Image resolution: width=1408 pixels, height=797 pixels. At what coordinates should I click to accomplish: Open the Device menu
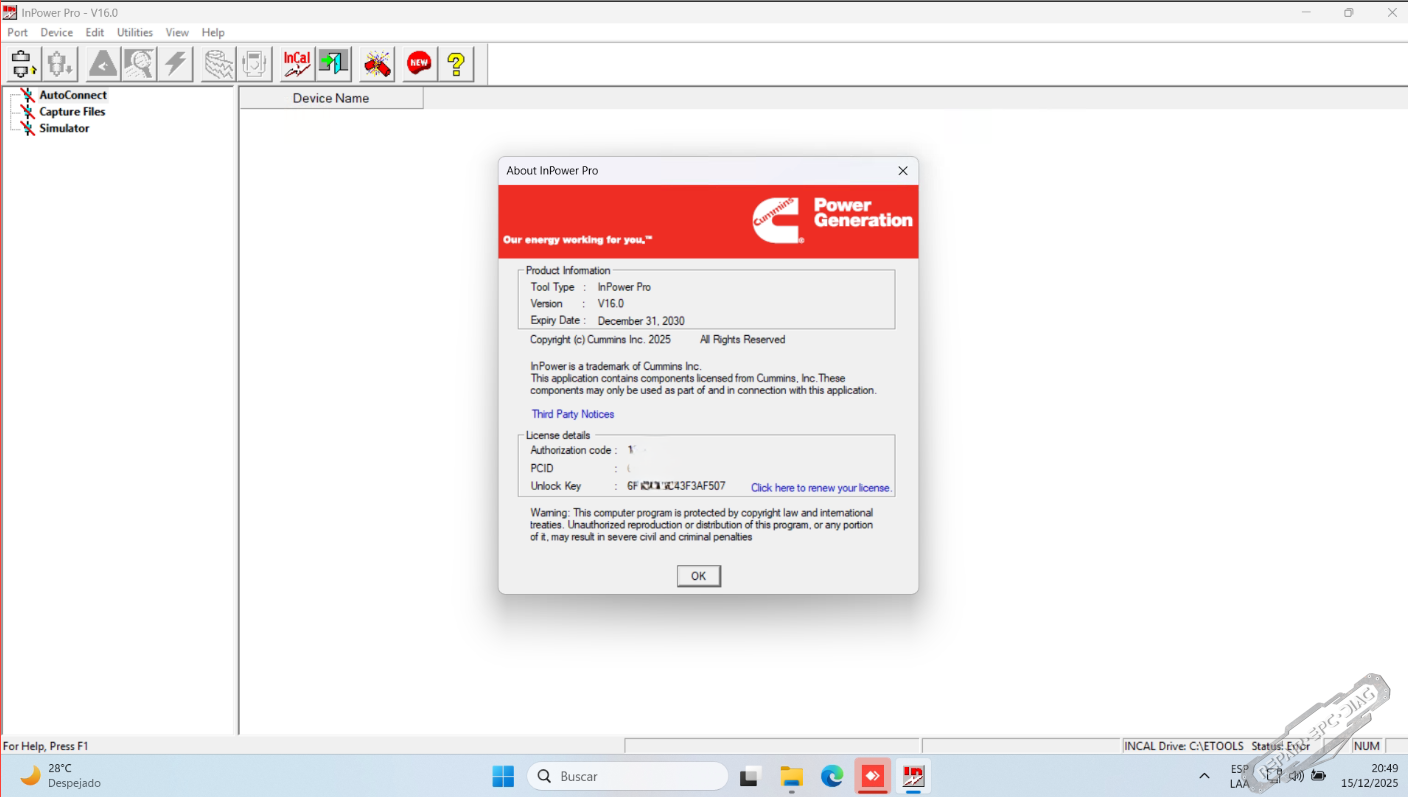[56, 32]
